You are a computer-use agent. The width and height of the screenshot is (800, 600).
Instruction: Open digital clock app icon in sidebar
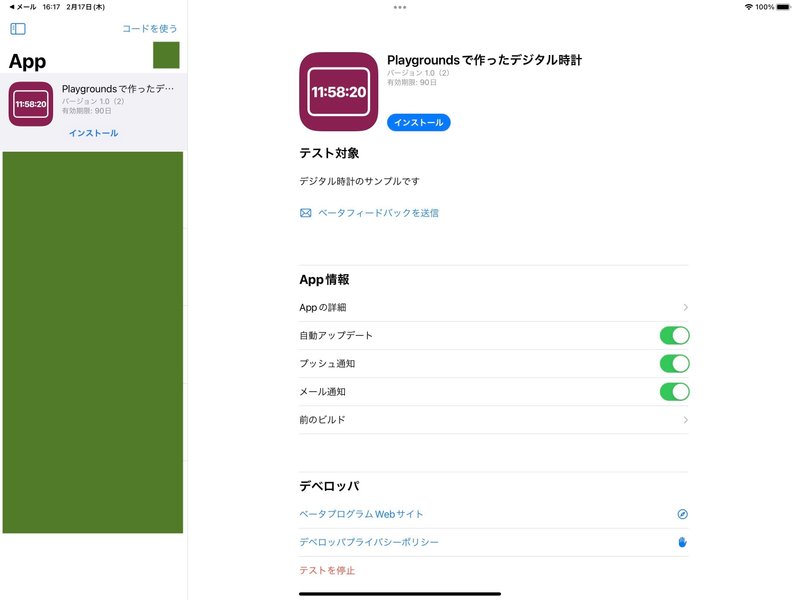coord(31,104)
